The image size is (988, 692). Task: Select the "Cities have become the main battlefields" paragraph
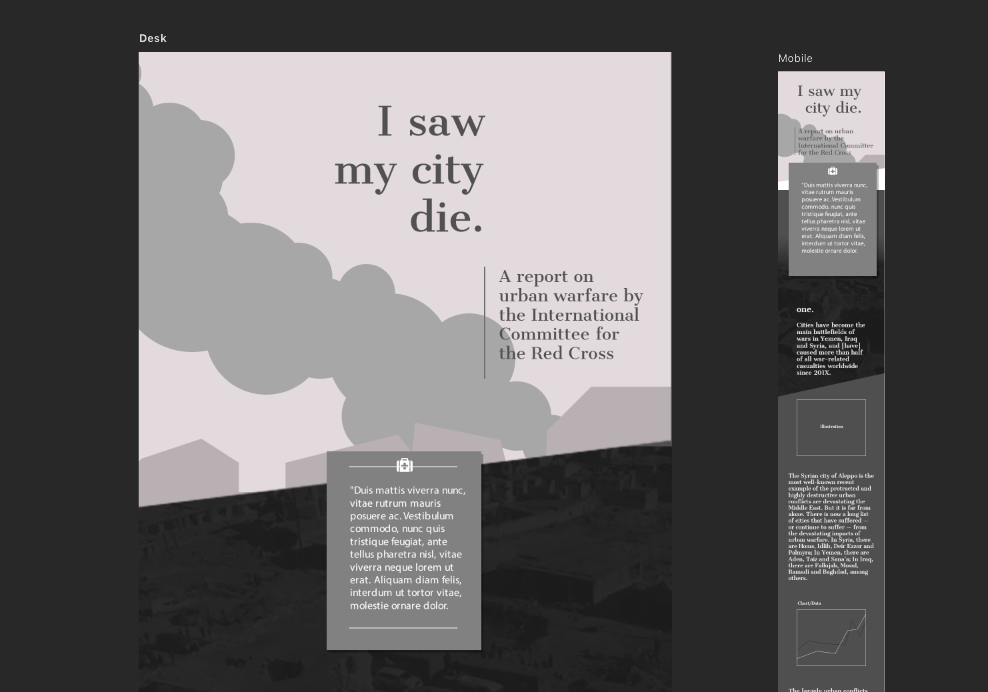pos(830,349)
